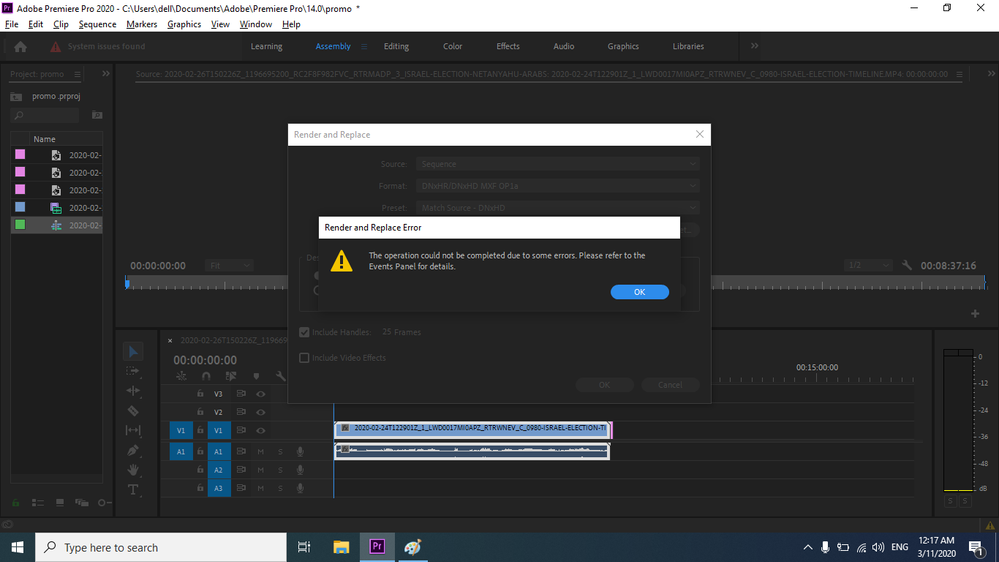Switch Project panel to freeform view
The height and width of the screenshot is (562, 999).
[82, 503]
